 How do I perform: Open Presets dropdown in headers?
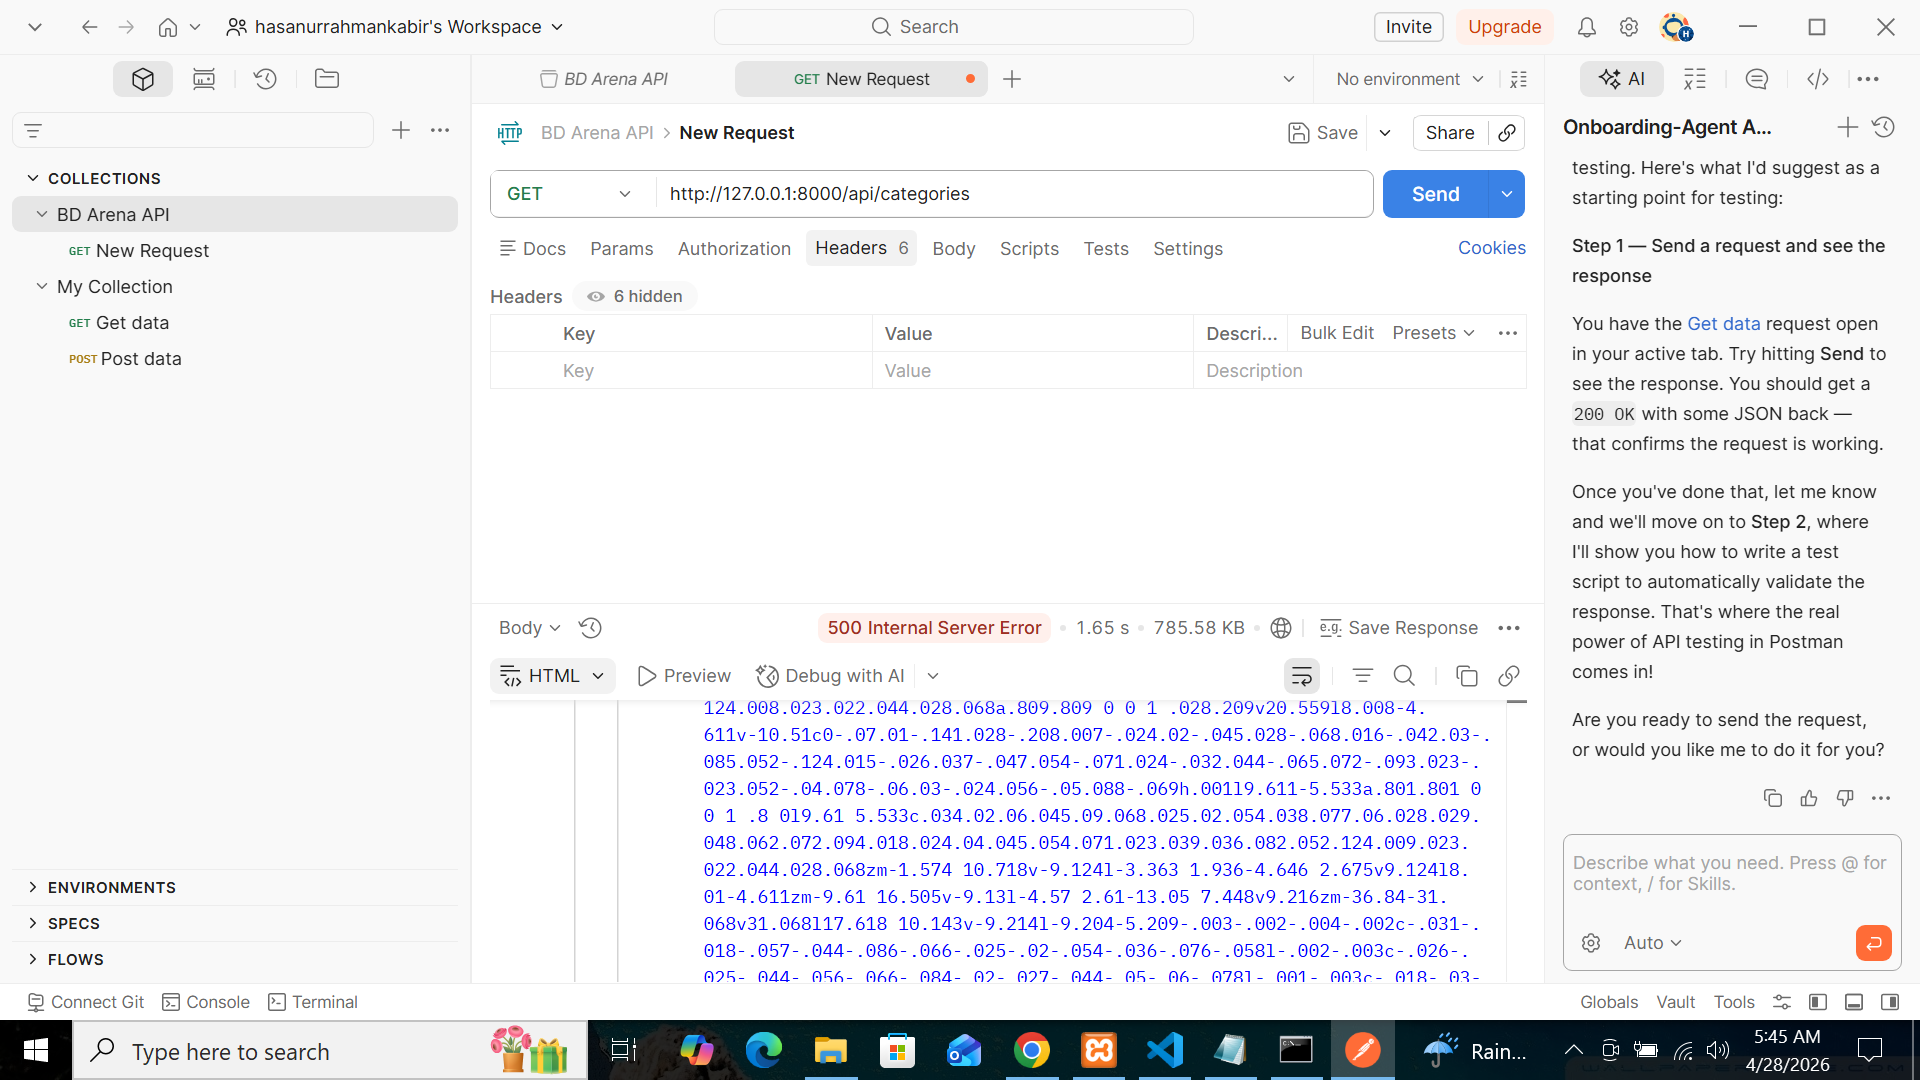click(1434, 333)
